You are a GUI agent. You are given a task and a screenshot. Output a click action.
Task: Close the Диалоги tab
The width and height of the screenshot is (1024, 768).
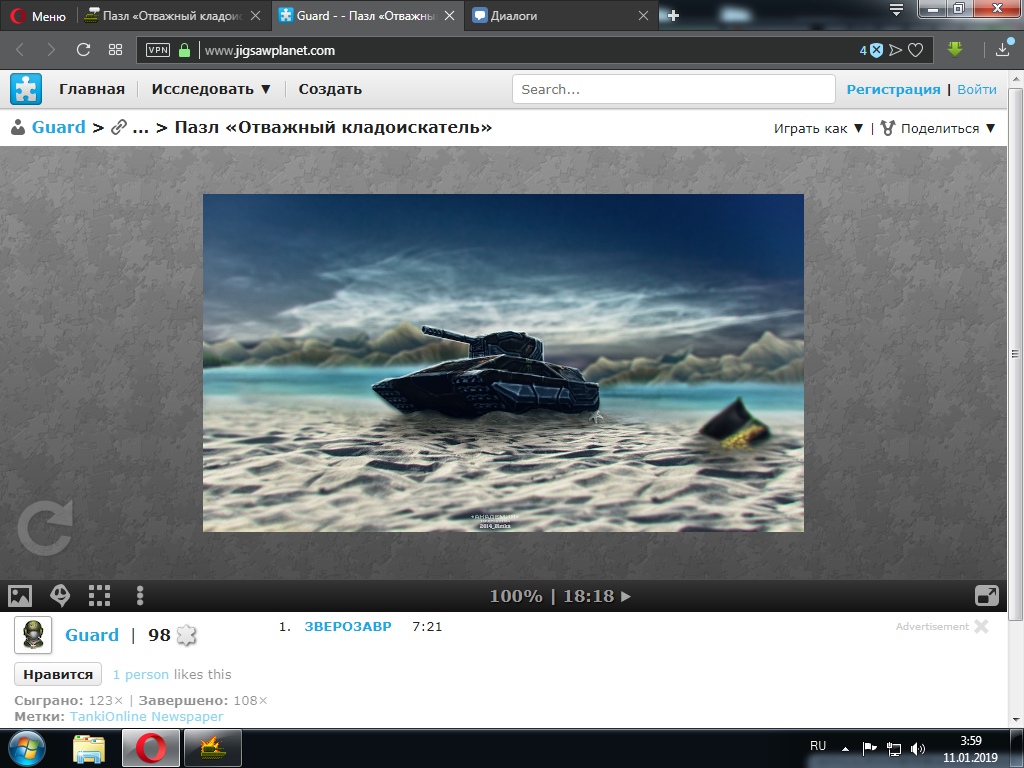tap(643, 16)
